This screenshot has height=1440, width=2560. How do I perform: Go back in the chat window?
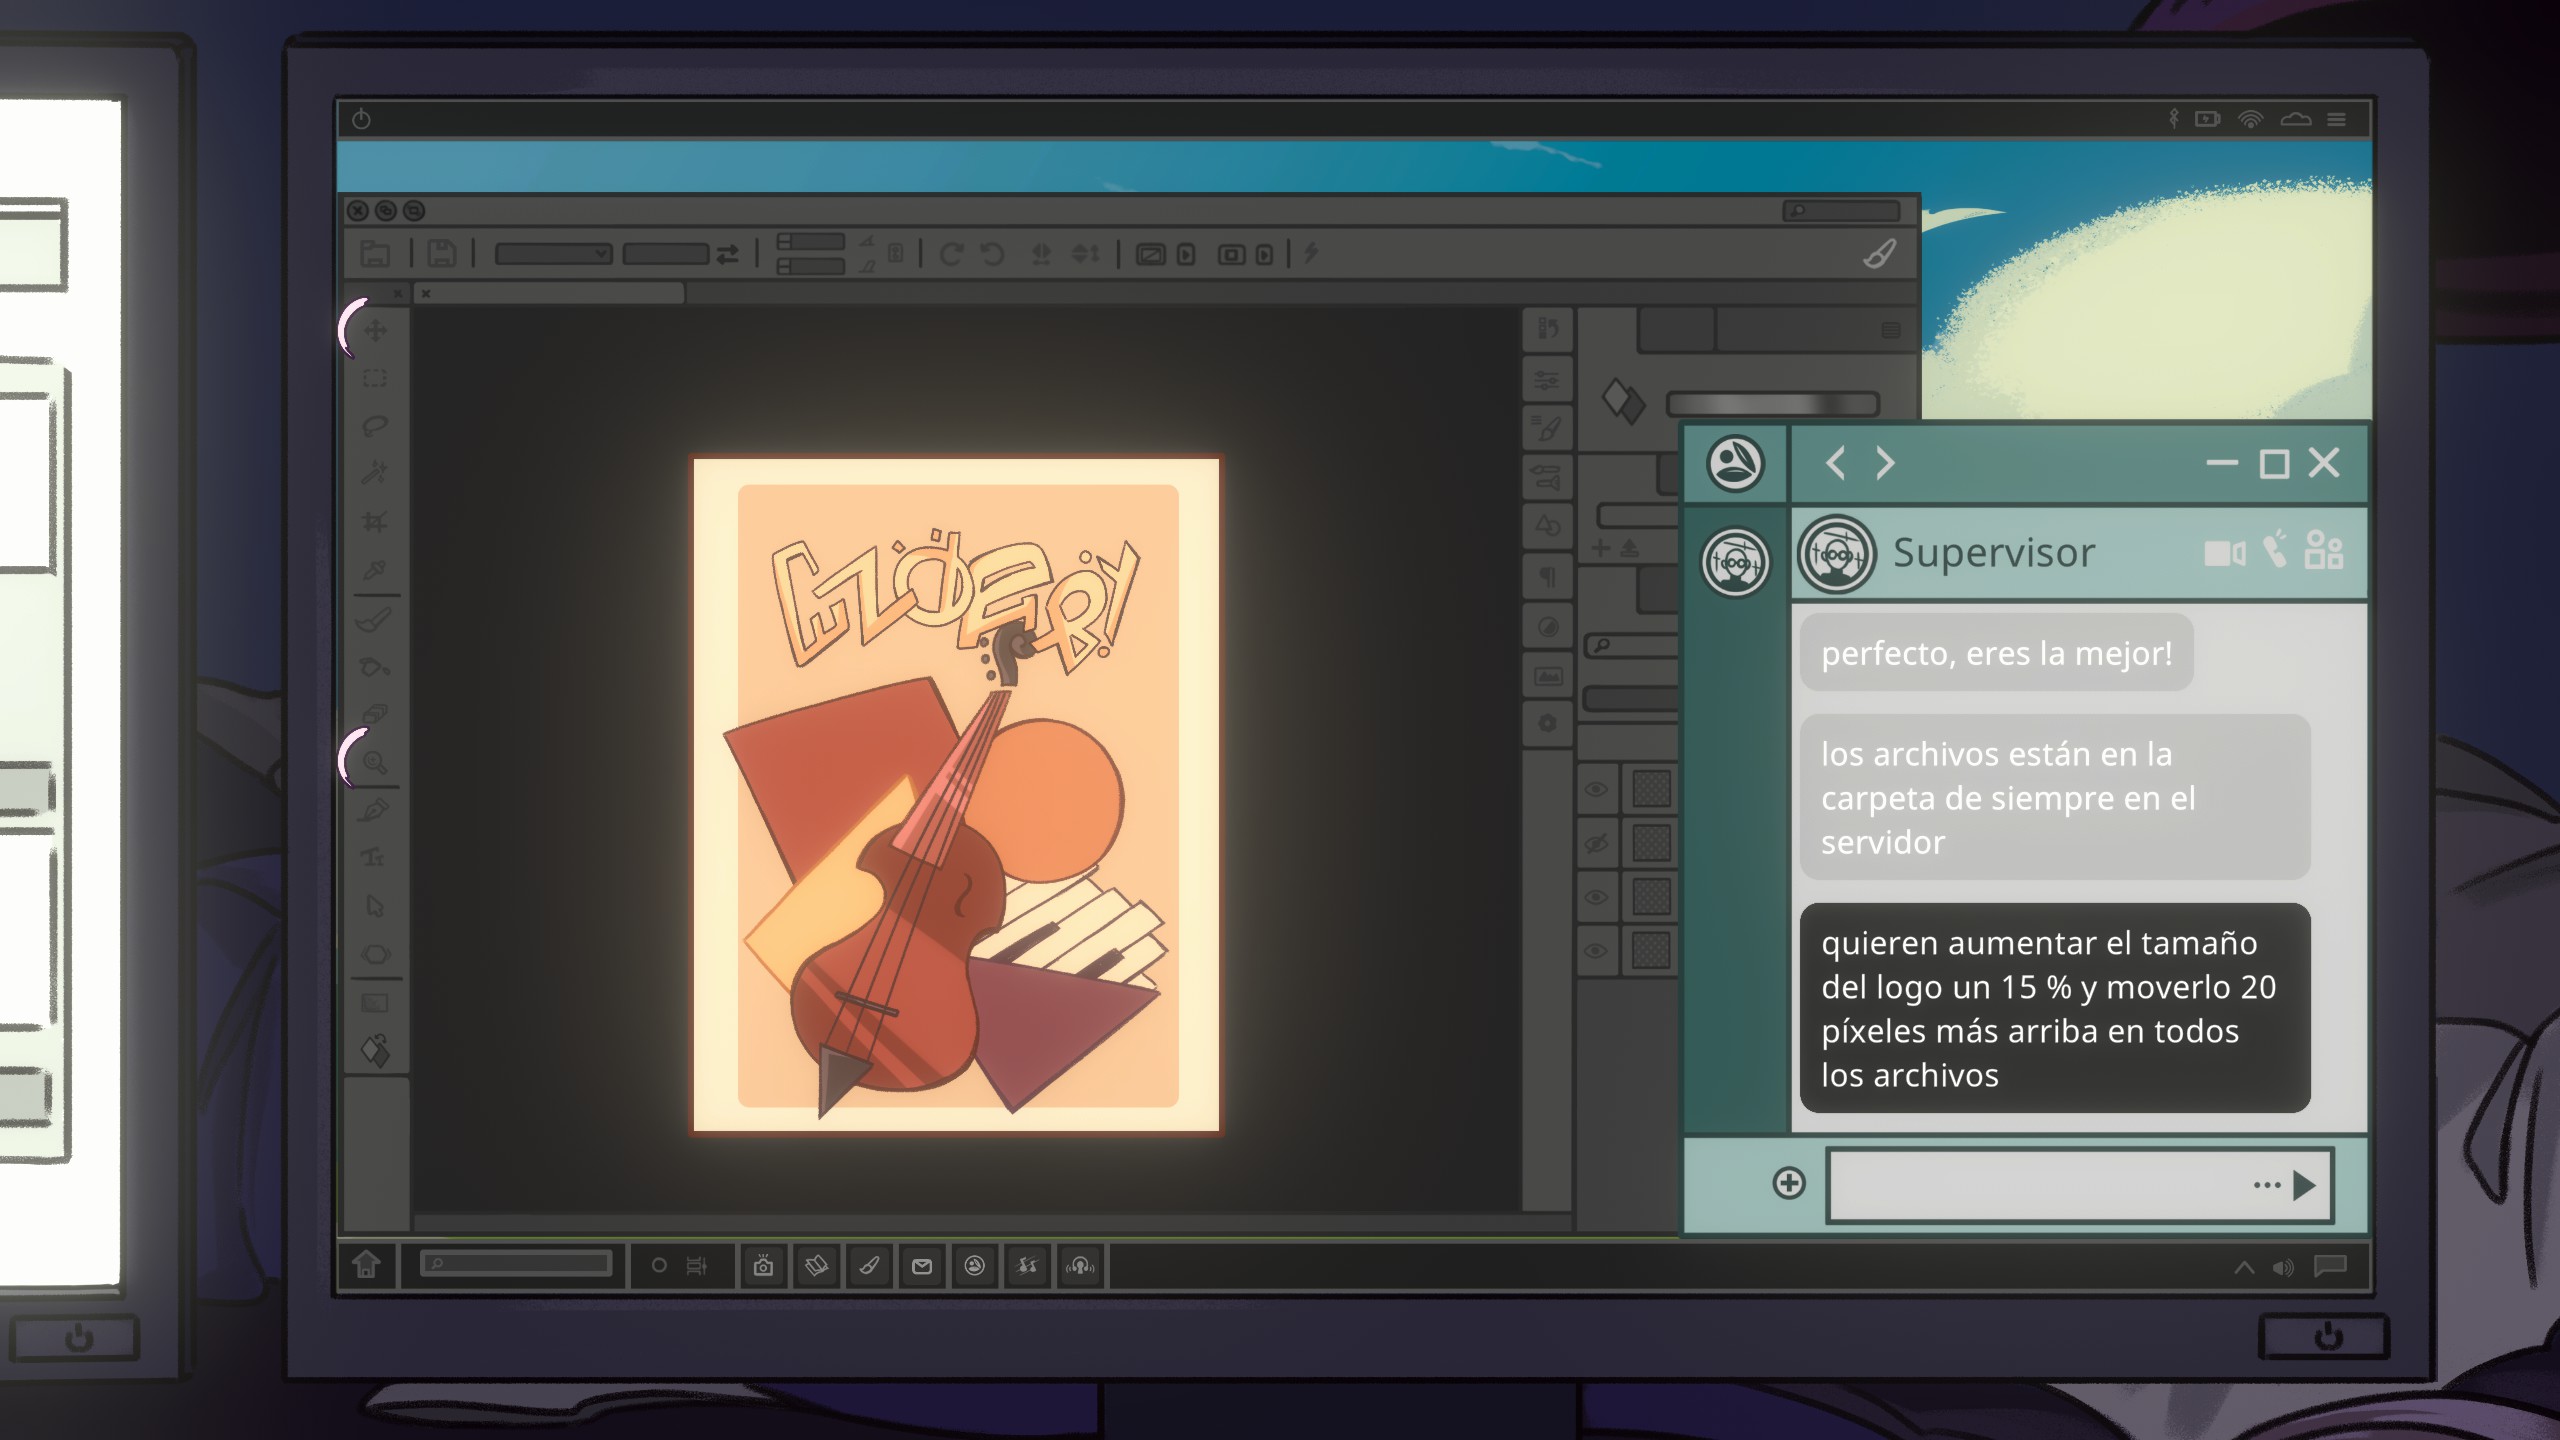(x=1835, y=463)
